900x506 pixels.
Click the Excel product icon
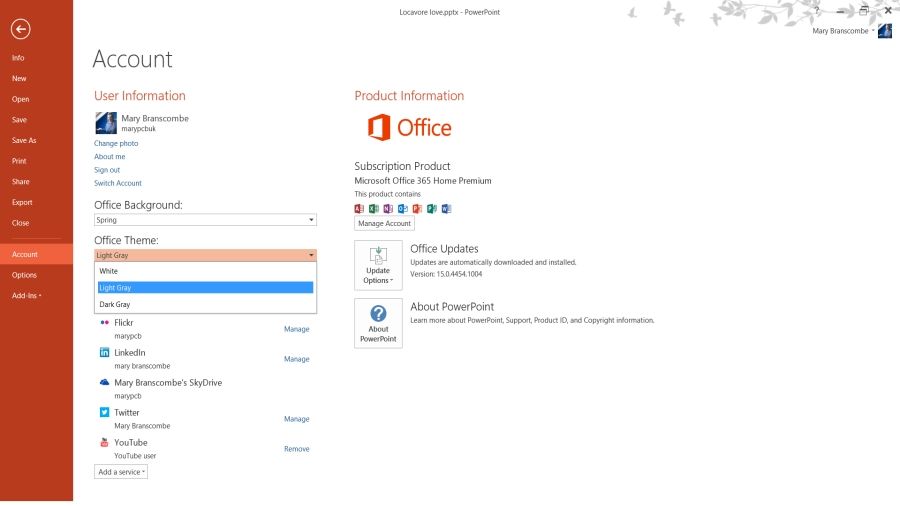374,209
